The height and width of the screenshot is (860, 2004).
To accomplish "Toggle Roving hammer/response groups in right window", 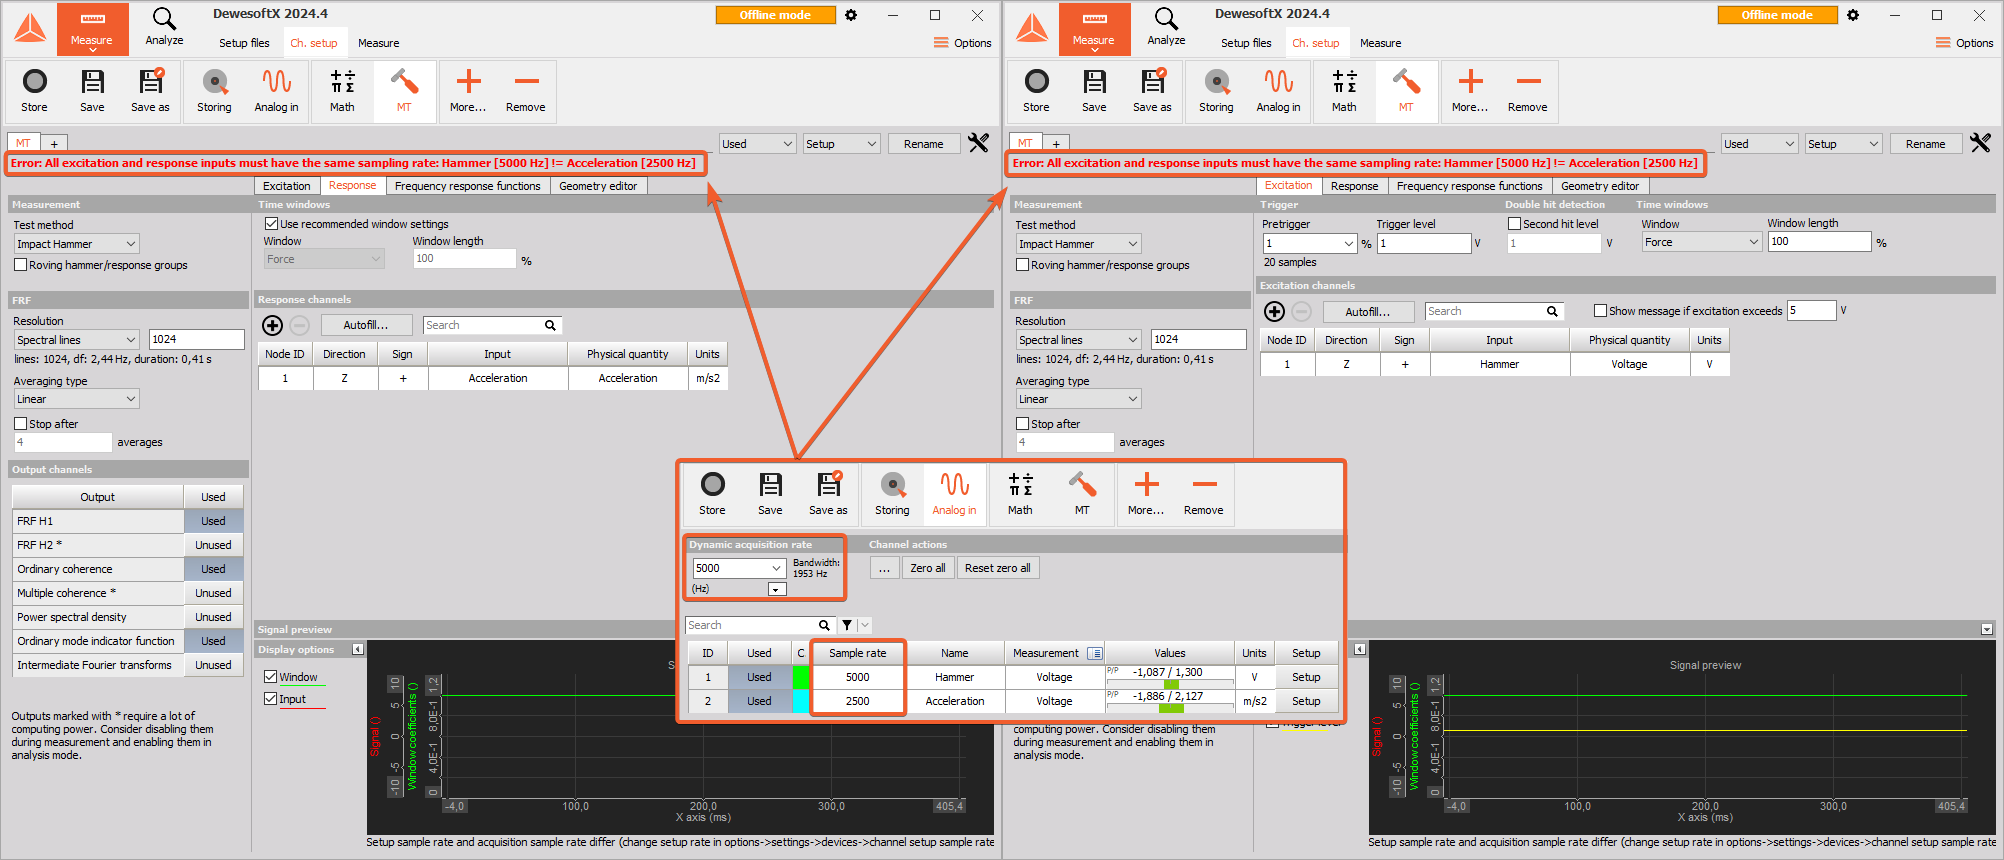I will coord(1022,265).
